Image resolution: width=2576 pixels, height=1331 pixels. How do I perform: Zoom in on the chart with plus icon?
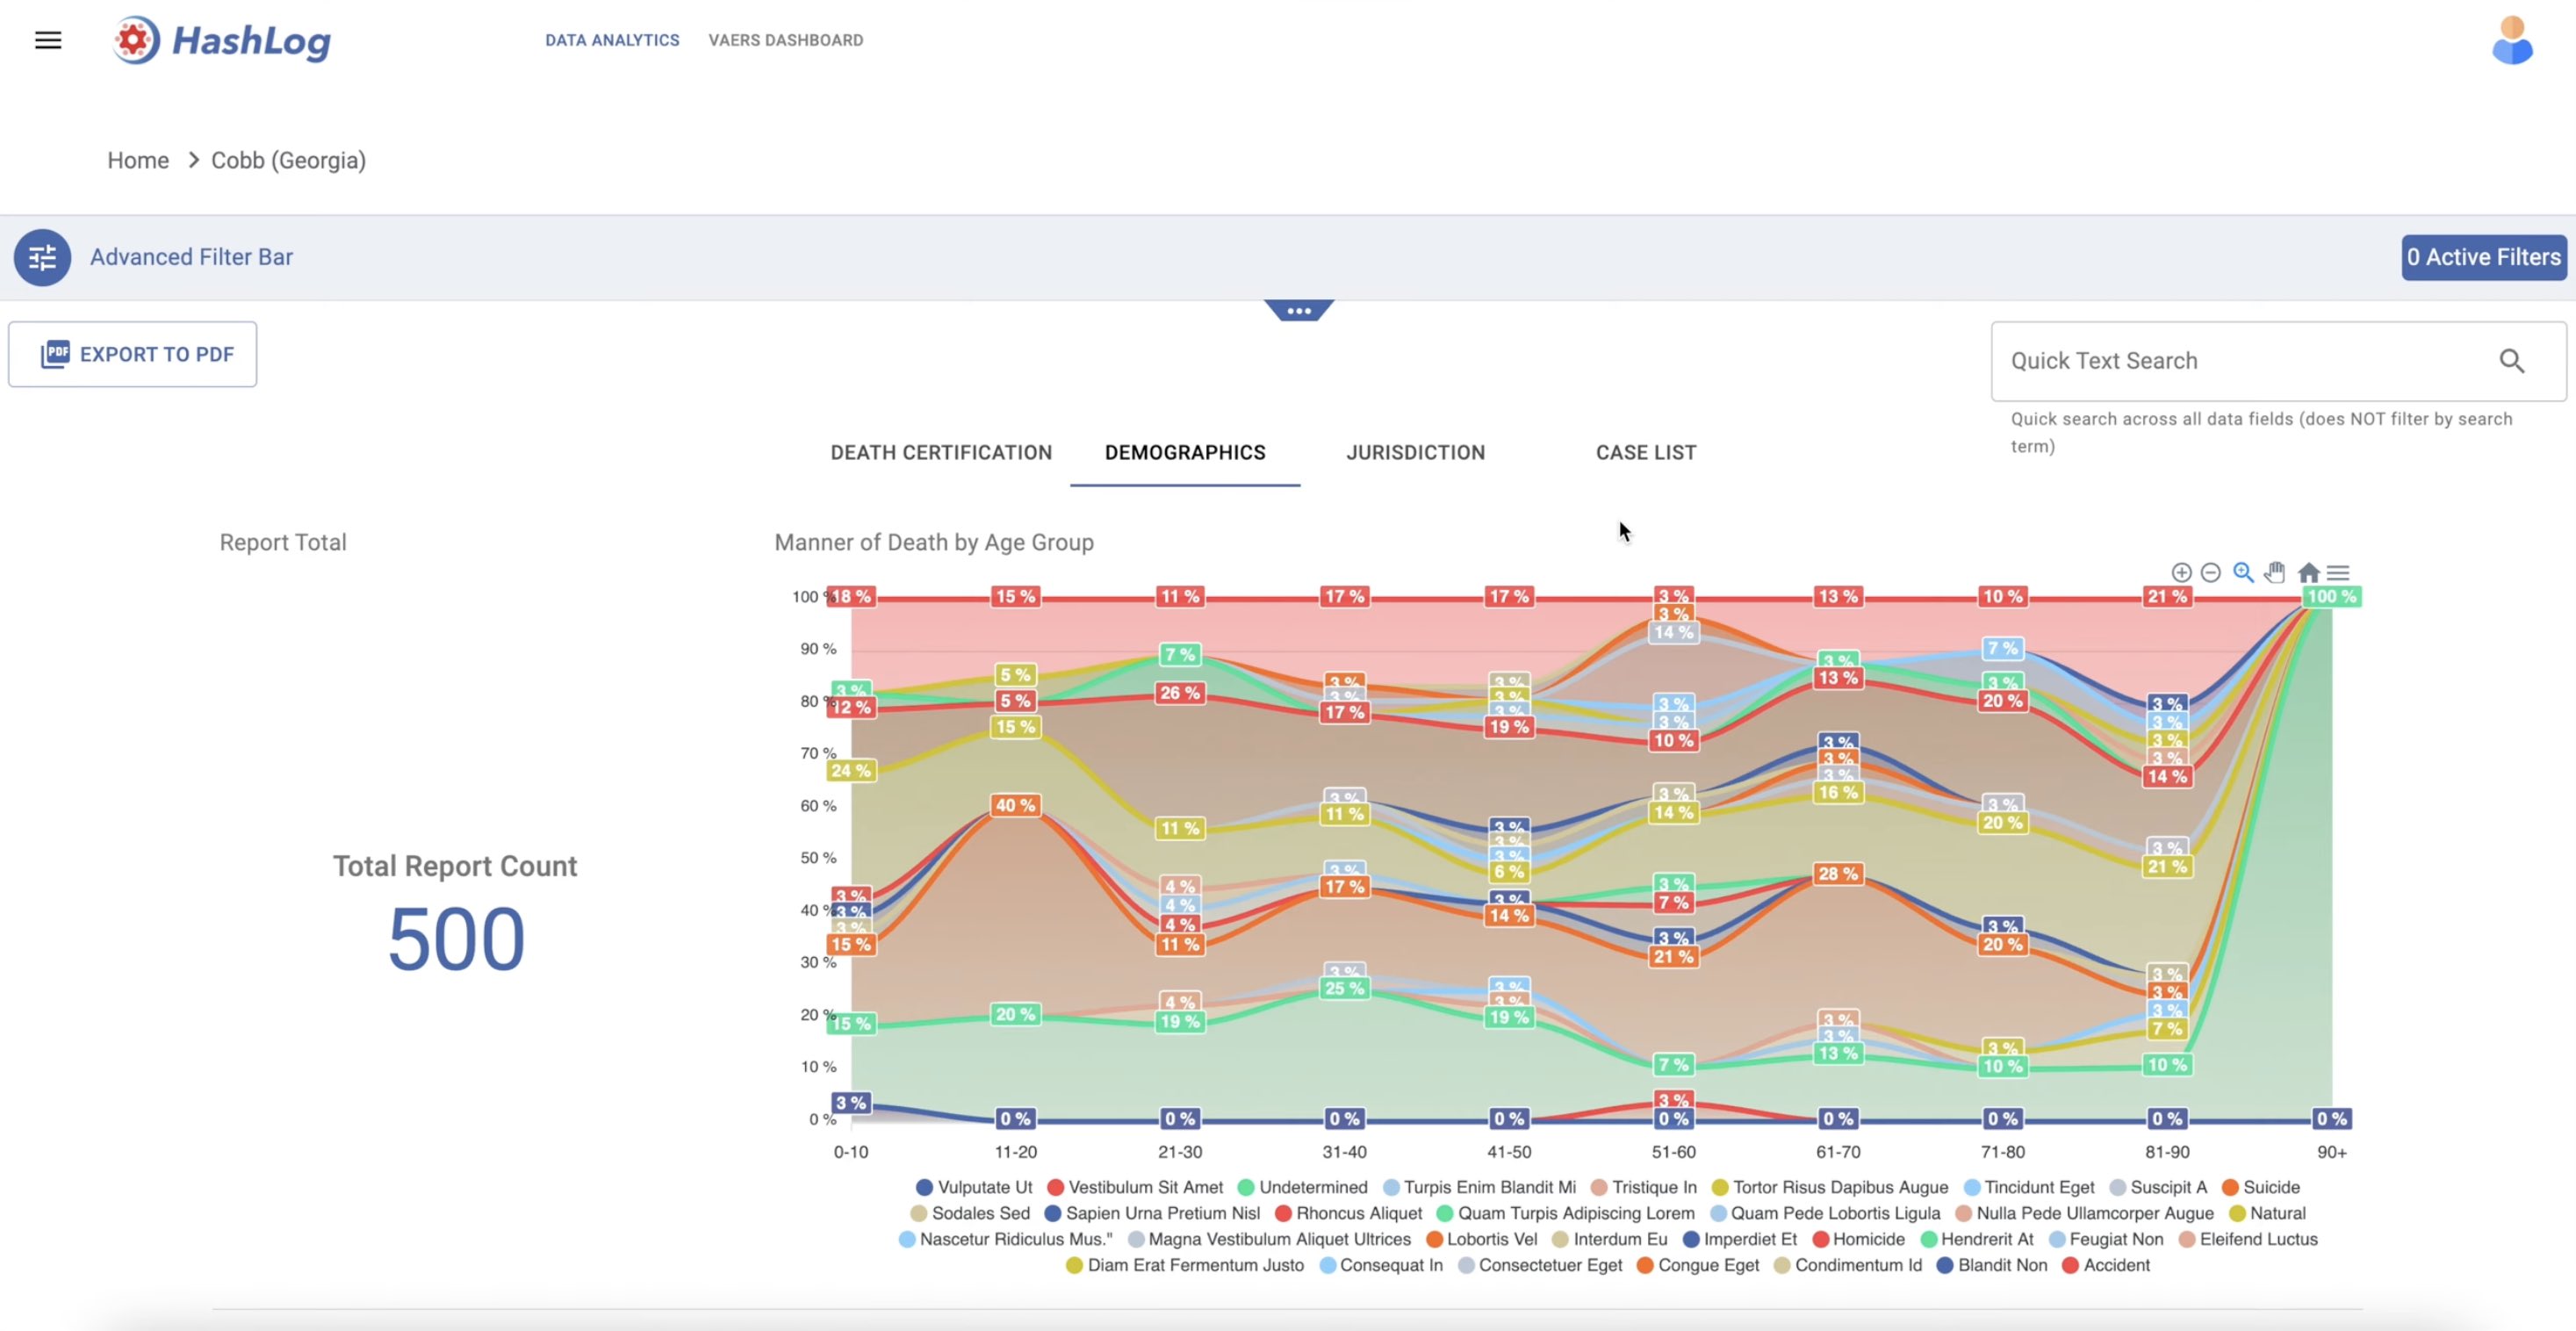(2181, 572)
